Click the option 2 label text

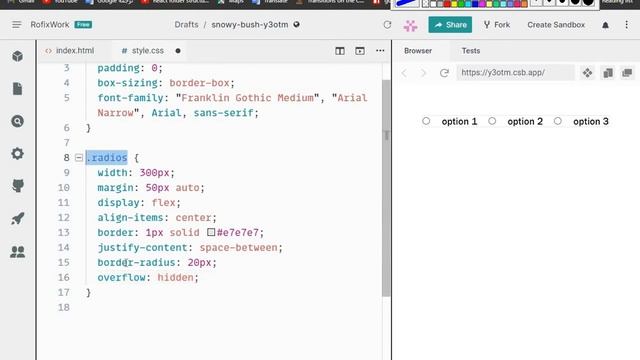[x=525, y=122]
